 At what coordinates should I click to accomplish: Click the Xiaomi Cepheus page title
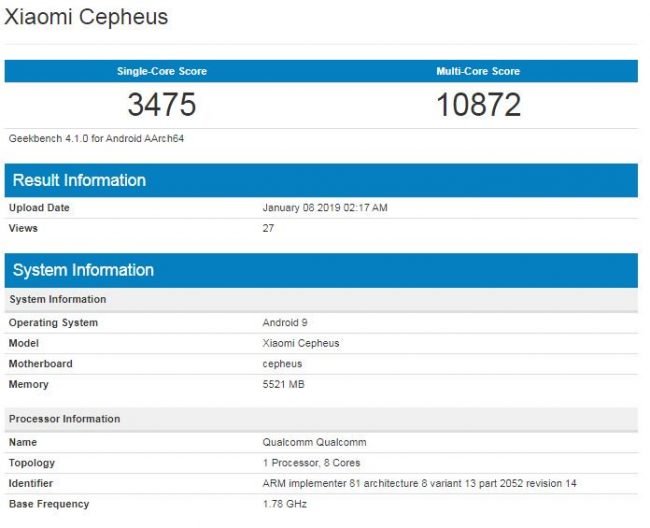86,17
